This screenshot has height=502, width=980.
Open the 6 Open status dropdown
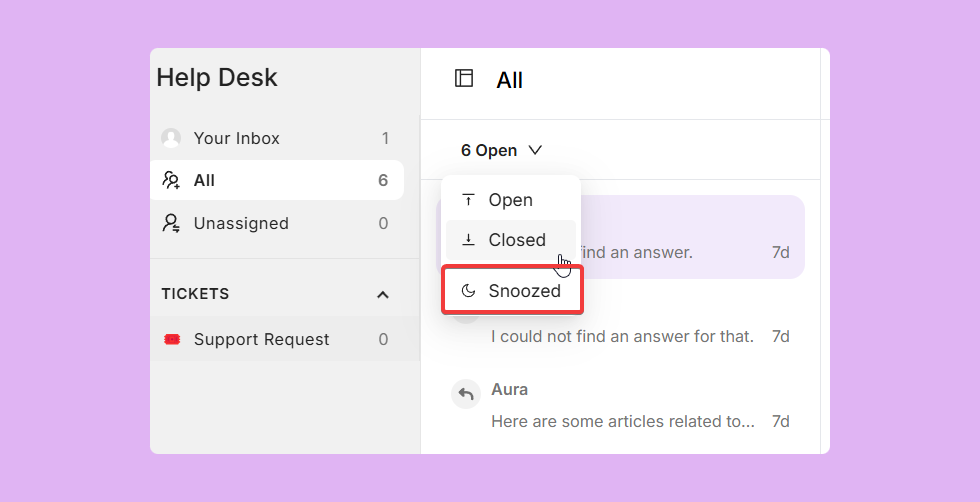pyautogui.click(x=501, y=151)
